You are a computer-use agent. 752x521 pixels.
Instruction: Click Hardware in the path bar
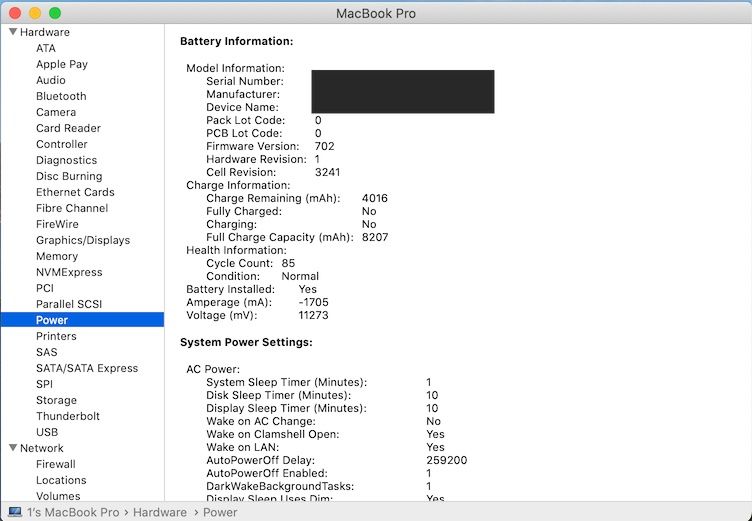point(160,512)
